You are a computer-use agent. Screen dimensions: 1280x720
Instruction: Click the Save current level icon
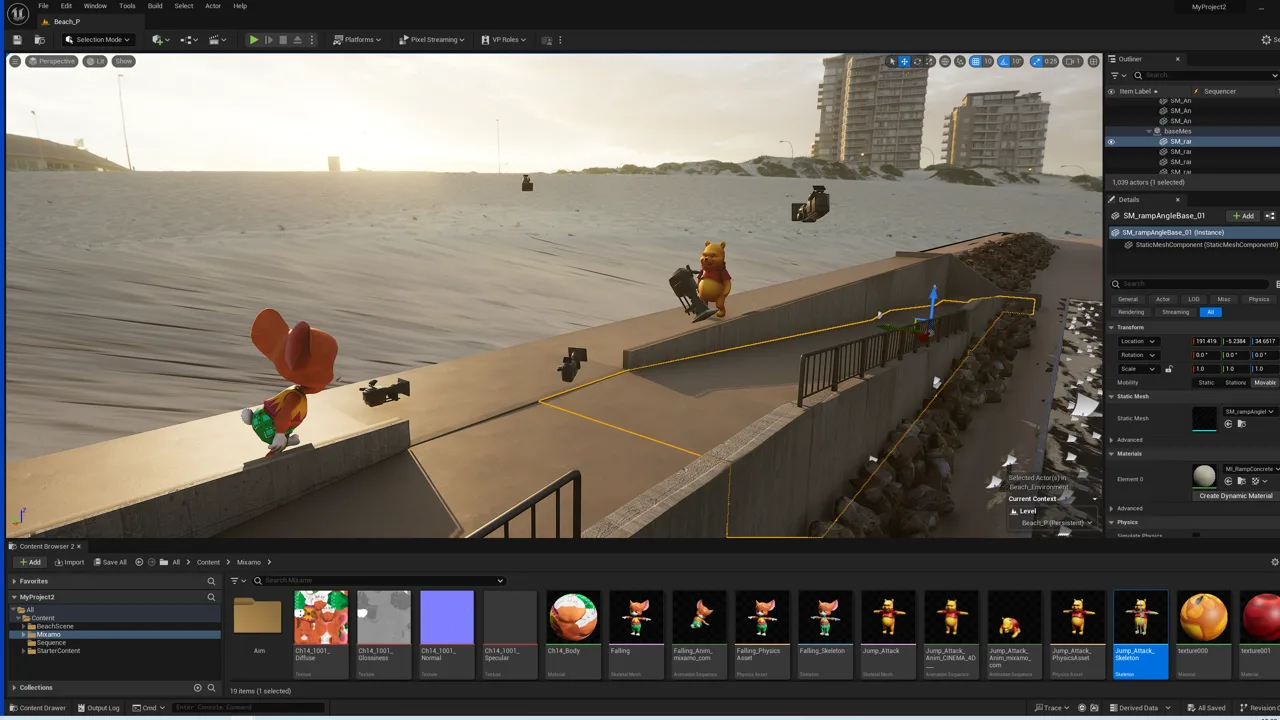tap(18, 40)
